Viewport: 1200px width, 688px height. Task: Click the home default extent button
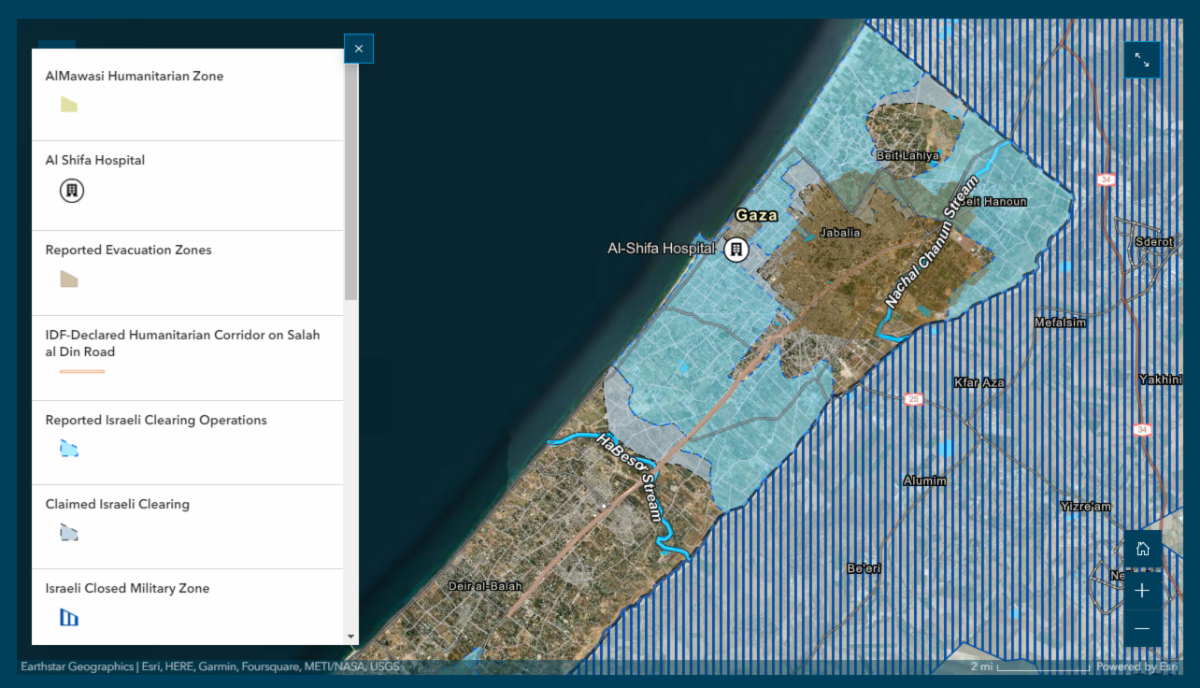(x=1142, y=548)
